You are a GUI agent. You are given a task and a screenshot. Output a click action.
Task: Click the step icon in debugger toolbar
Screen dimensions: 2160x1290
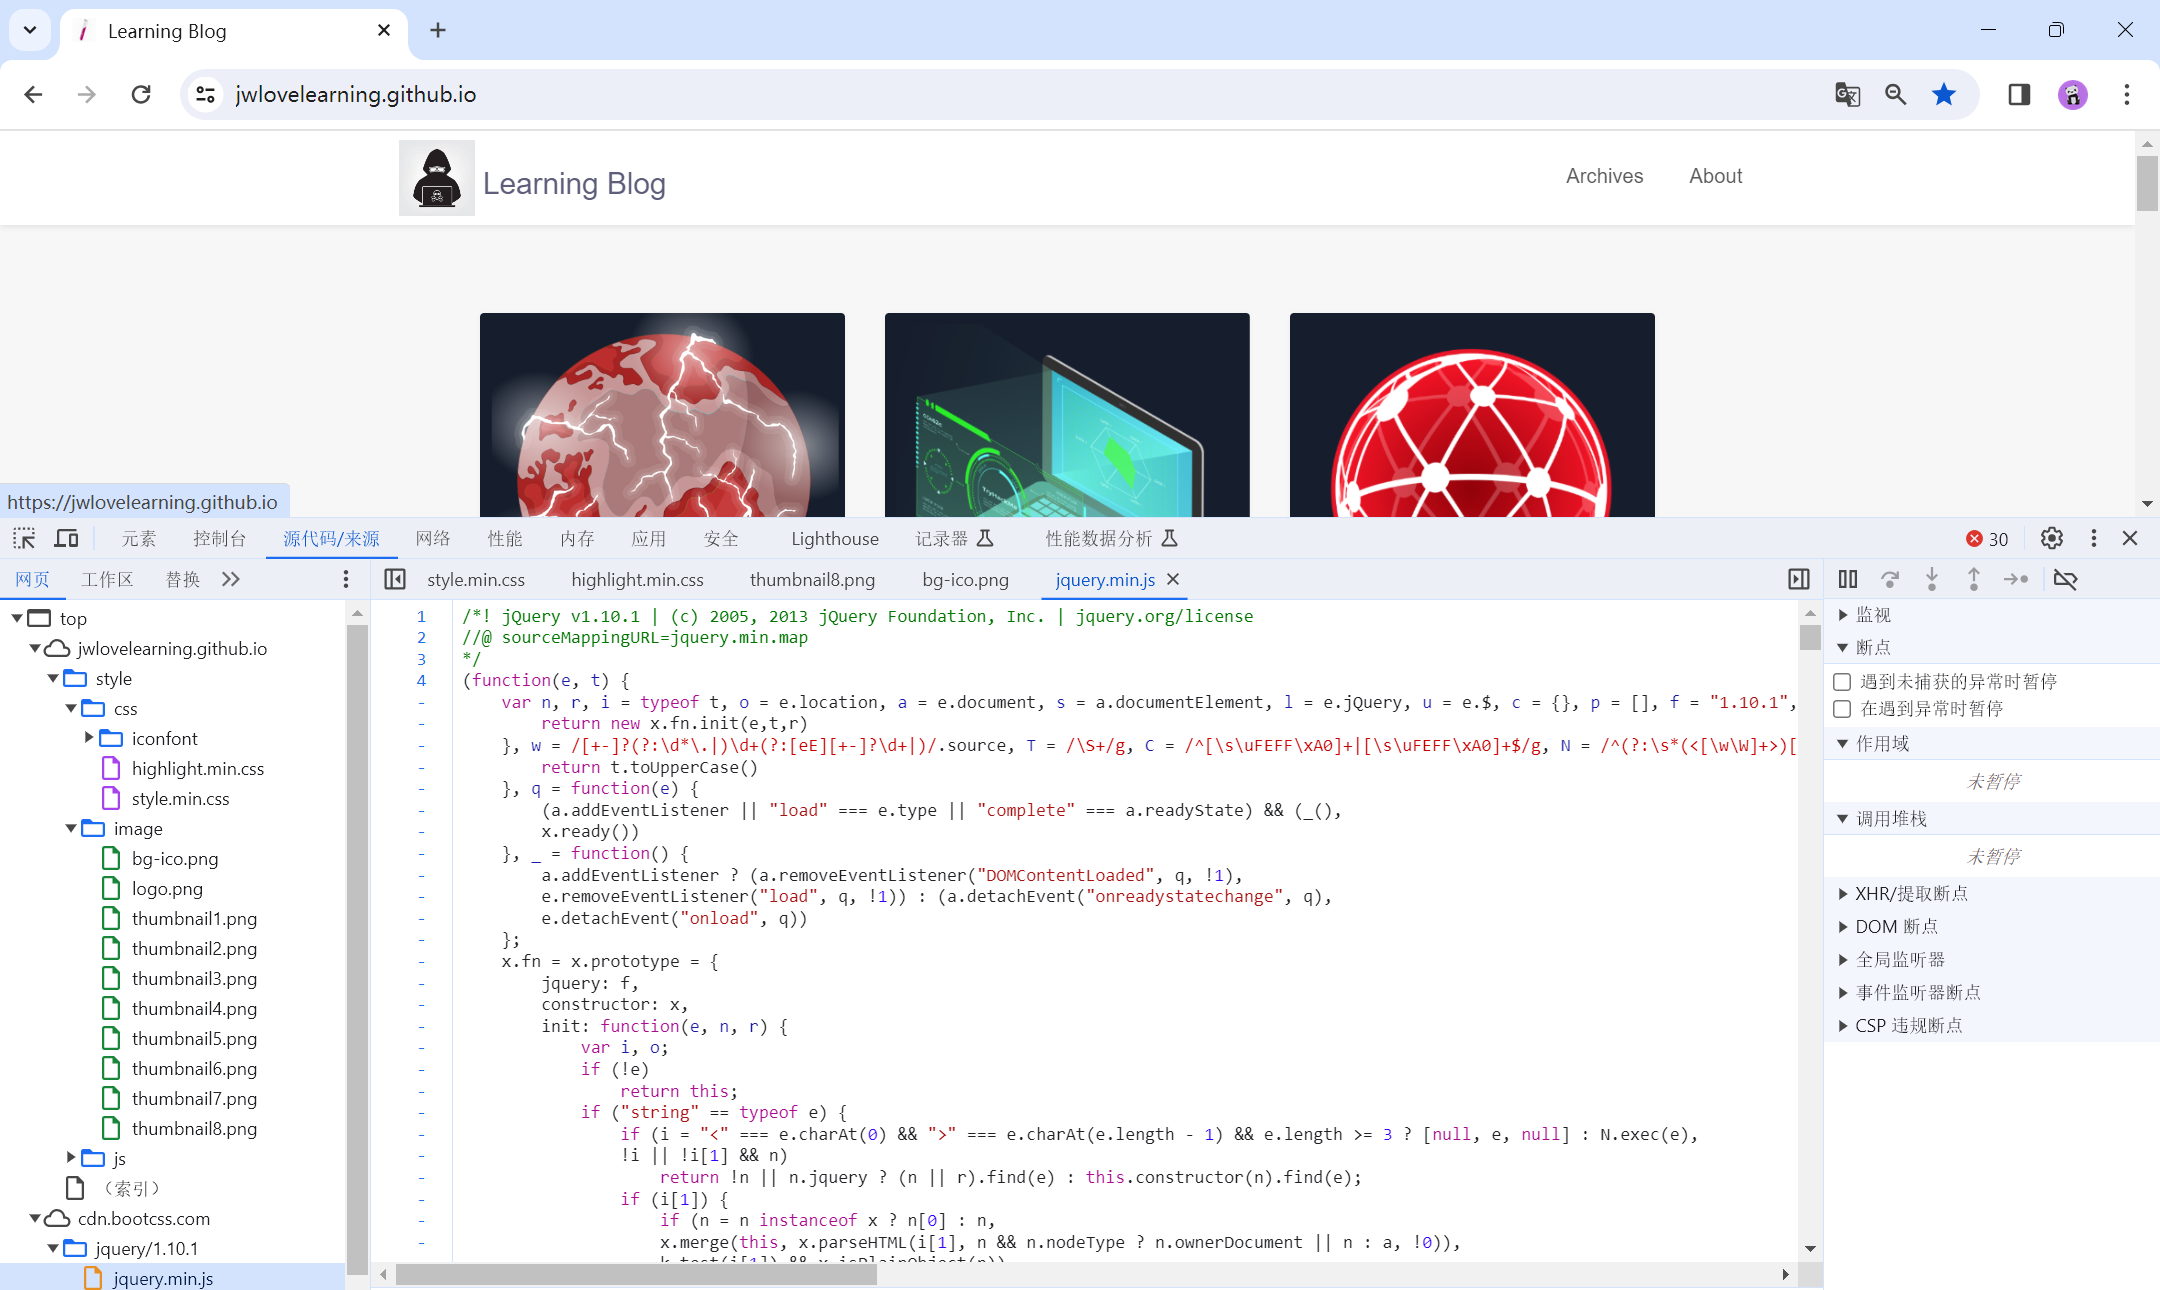point(2016,579)
